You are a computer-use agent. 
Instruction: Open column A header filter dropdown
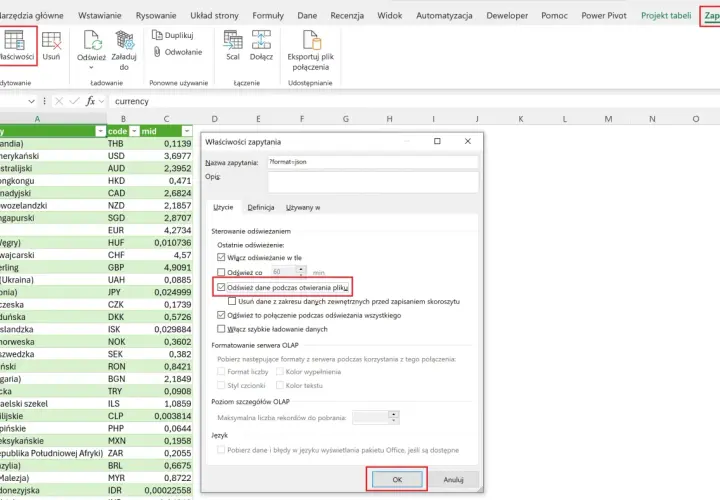(100, 131)
